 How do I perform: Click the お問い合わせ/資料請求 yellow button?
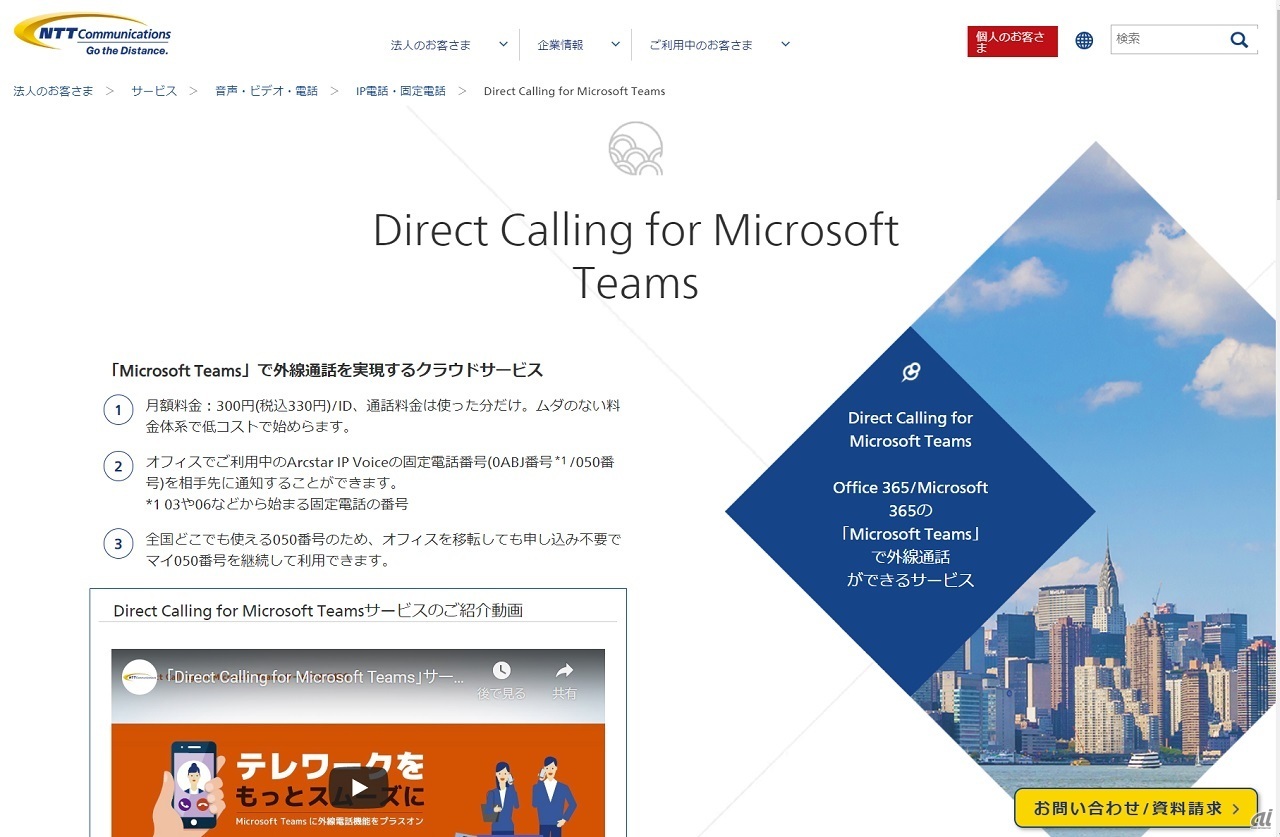click(1136, 808)
